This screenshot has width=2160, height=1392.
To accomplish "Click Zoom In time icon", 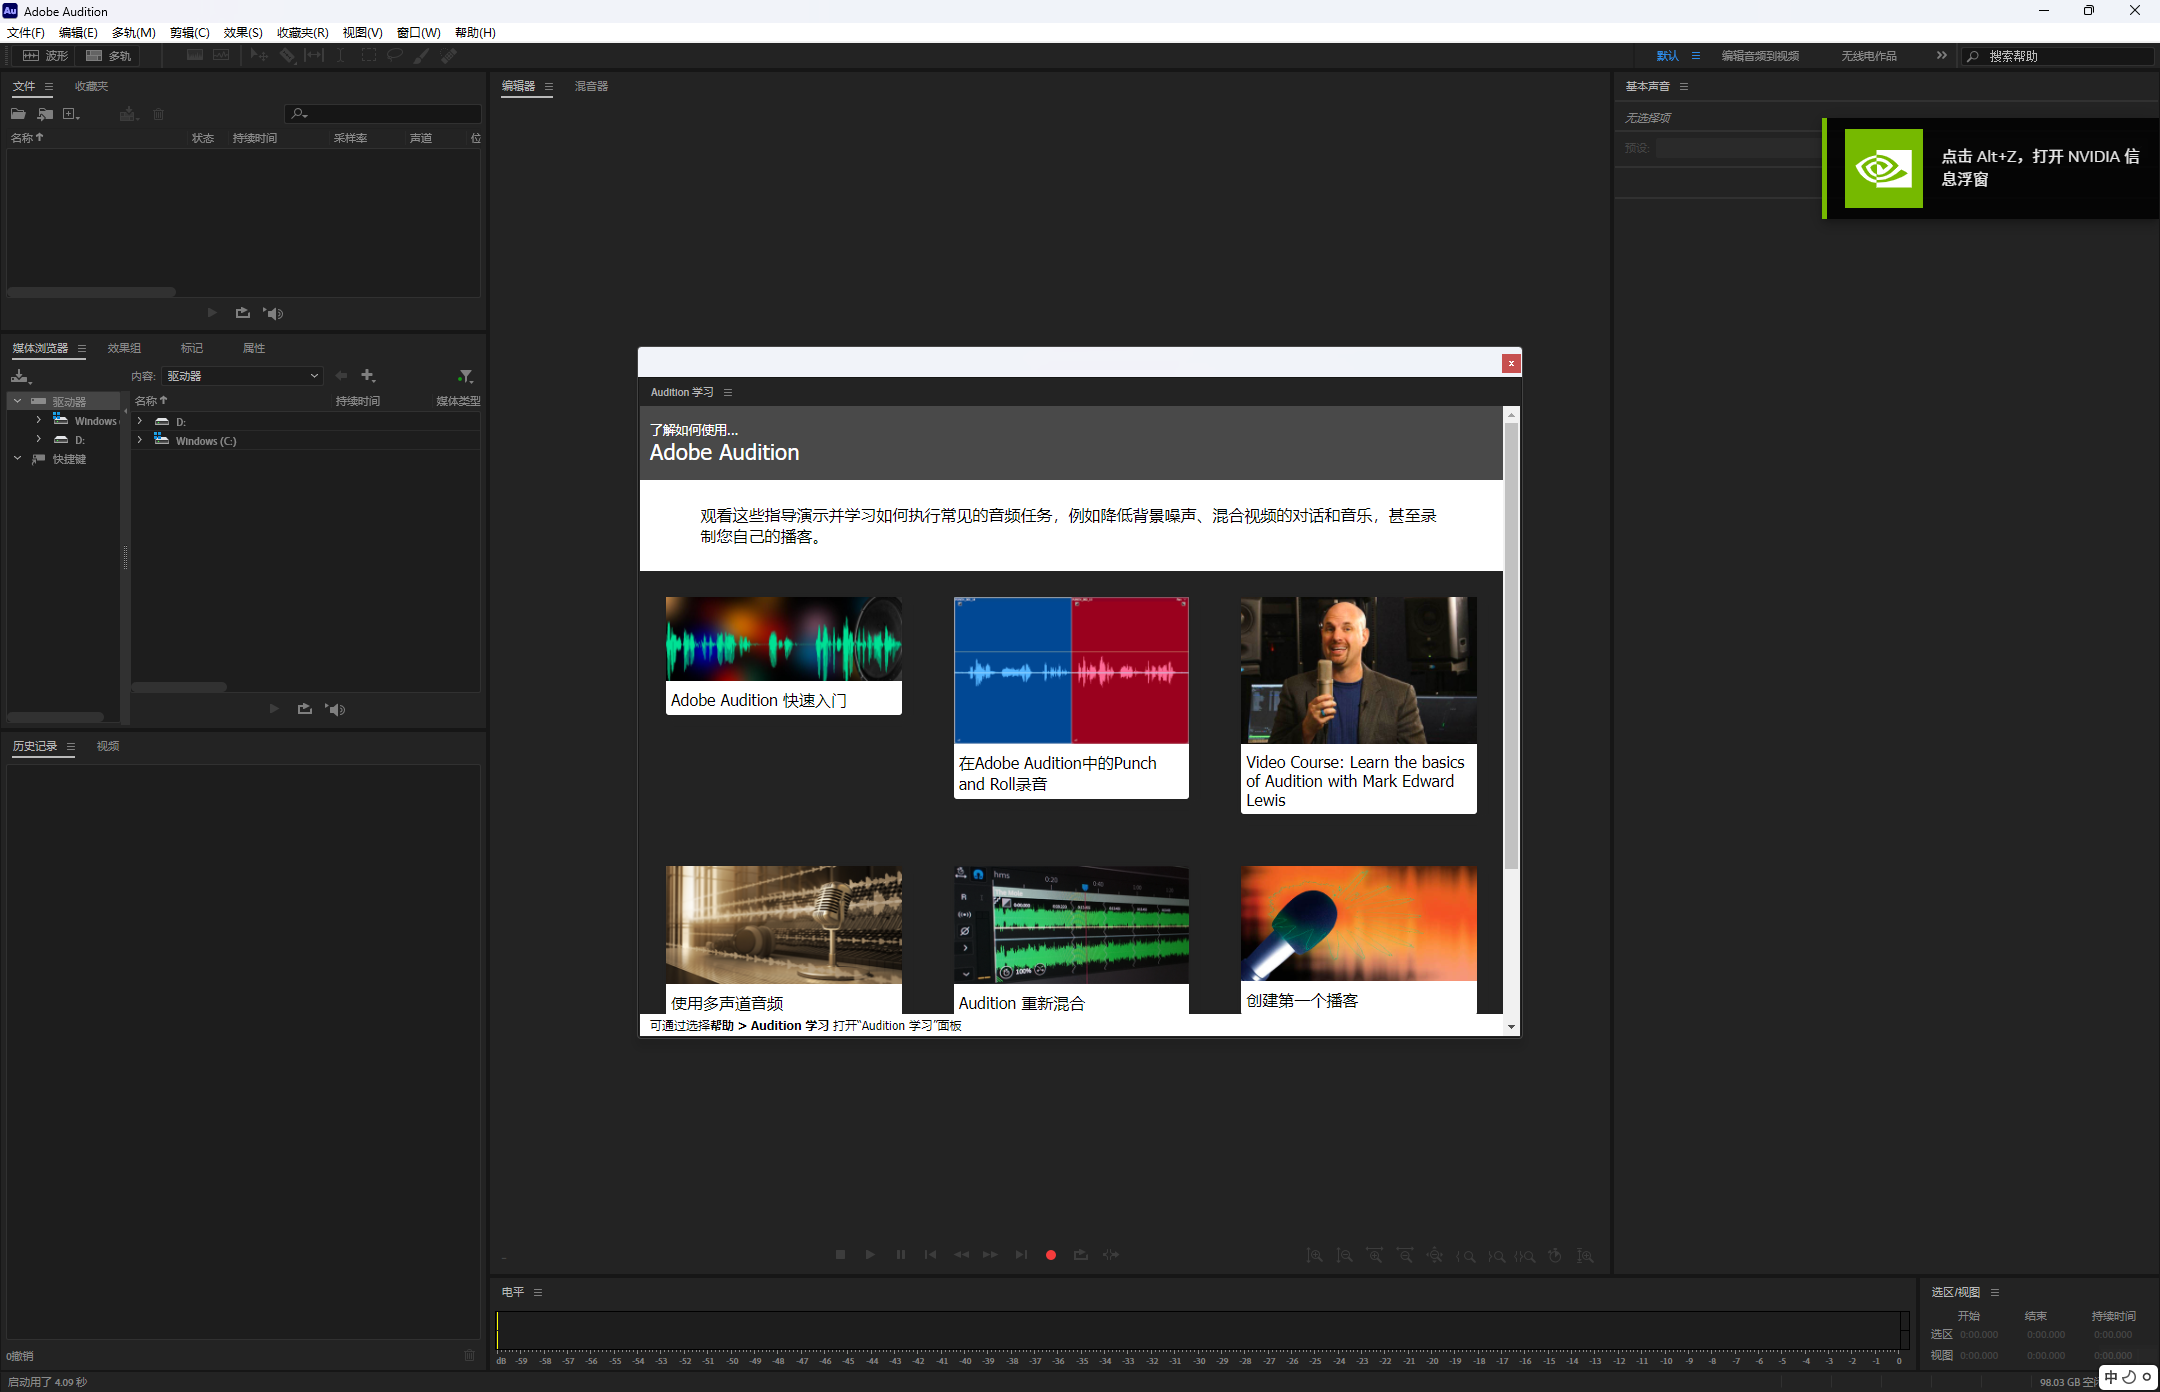I will coord(1374,1255).
